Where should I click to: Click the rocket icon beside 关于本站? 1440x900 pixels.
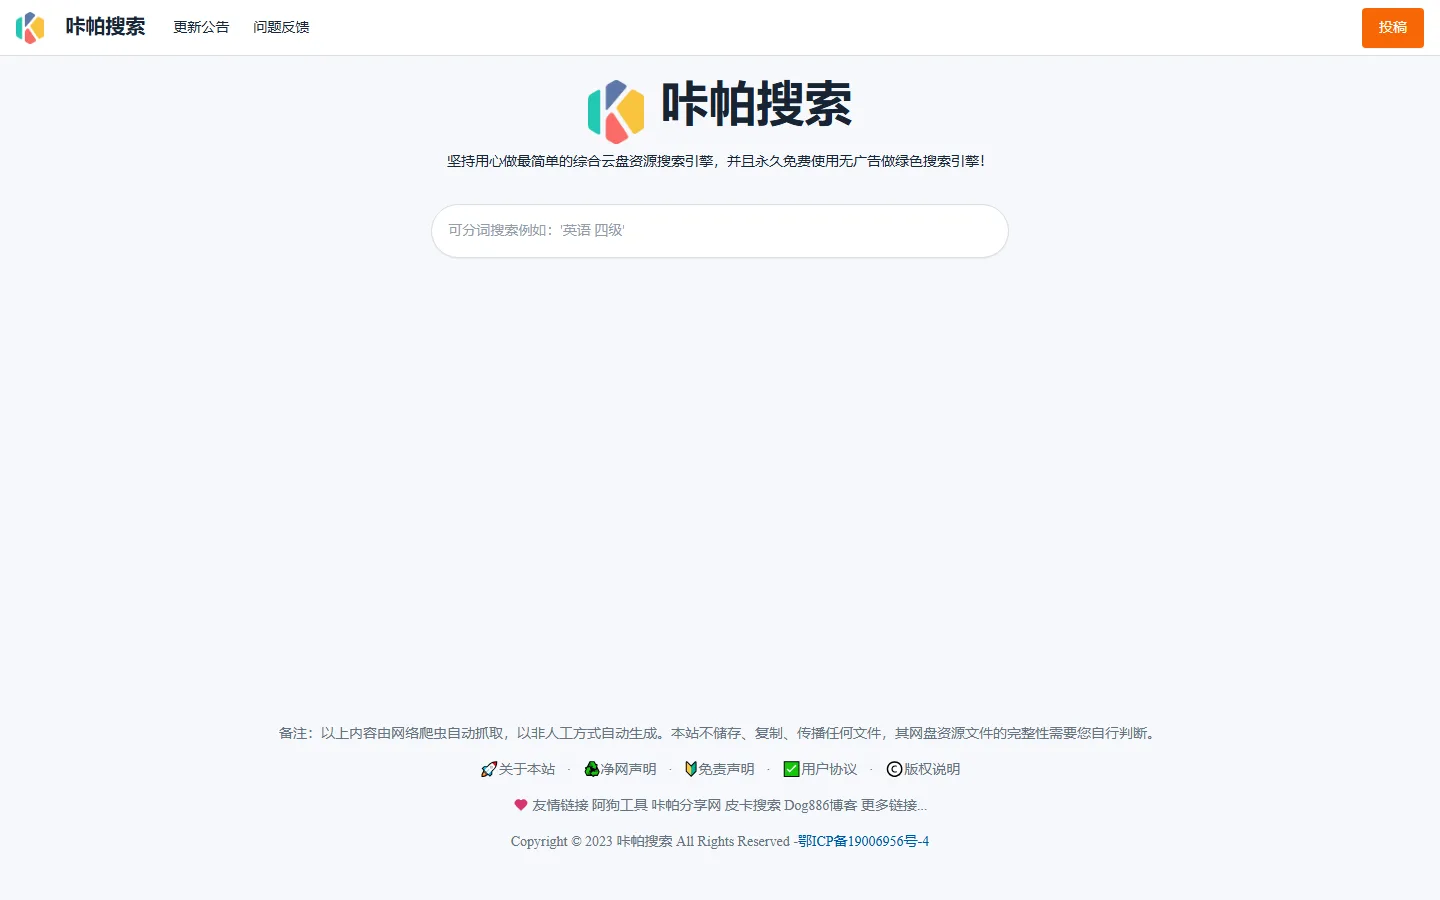click(489, 769)
